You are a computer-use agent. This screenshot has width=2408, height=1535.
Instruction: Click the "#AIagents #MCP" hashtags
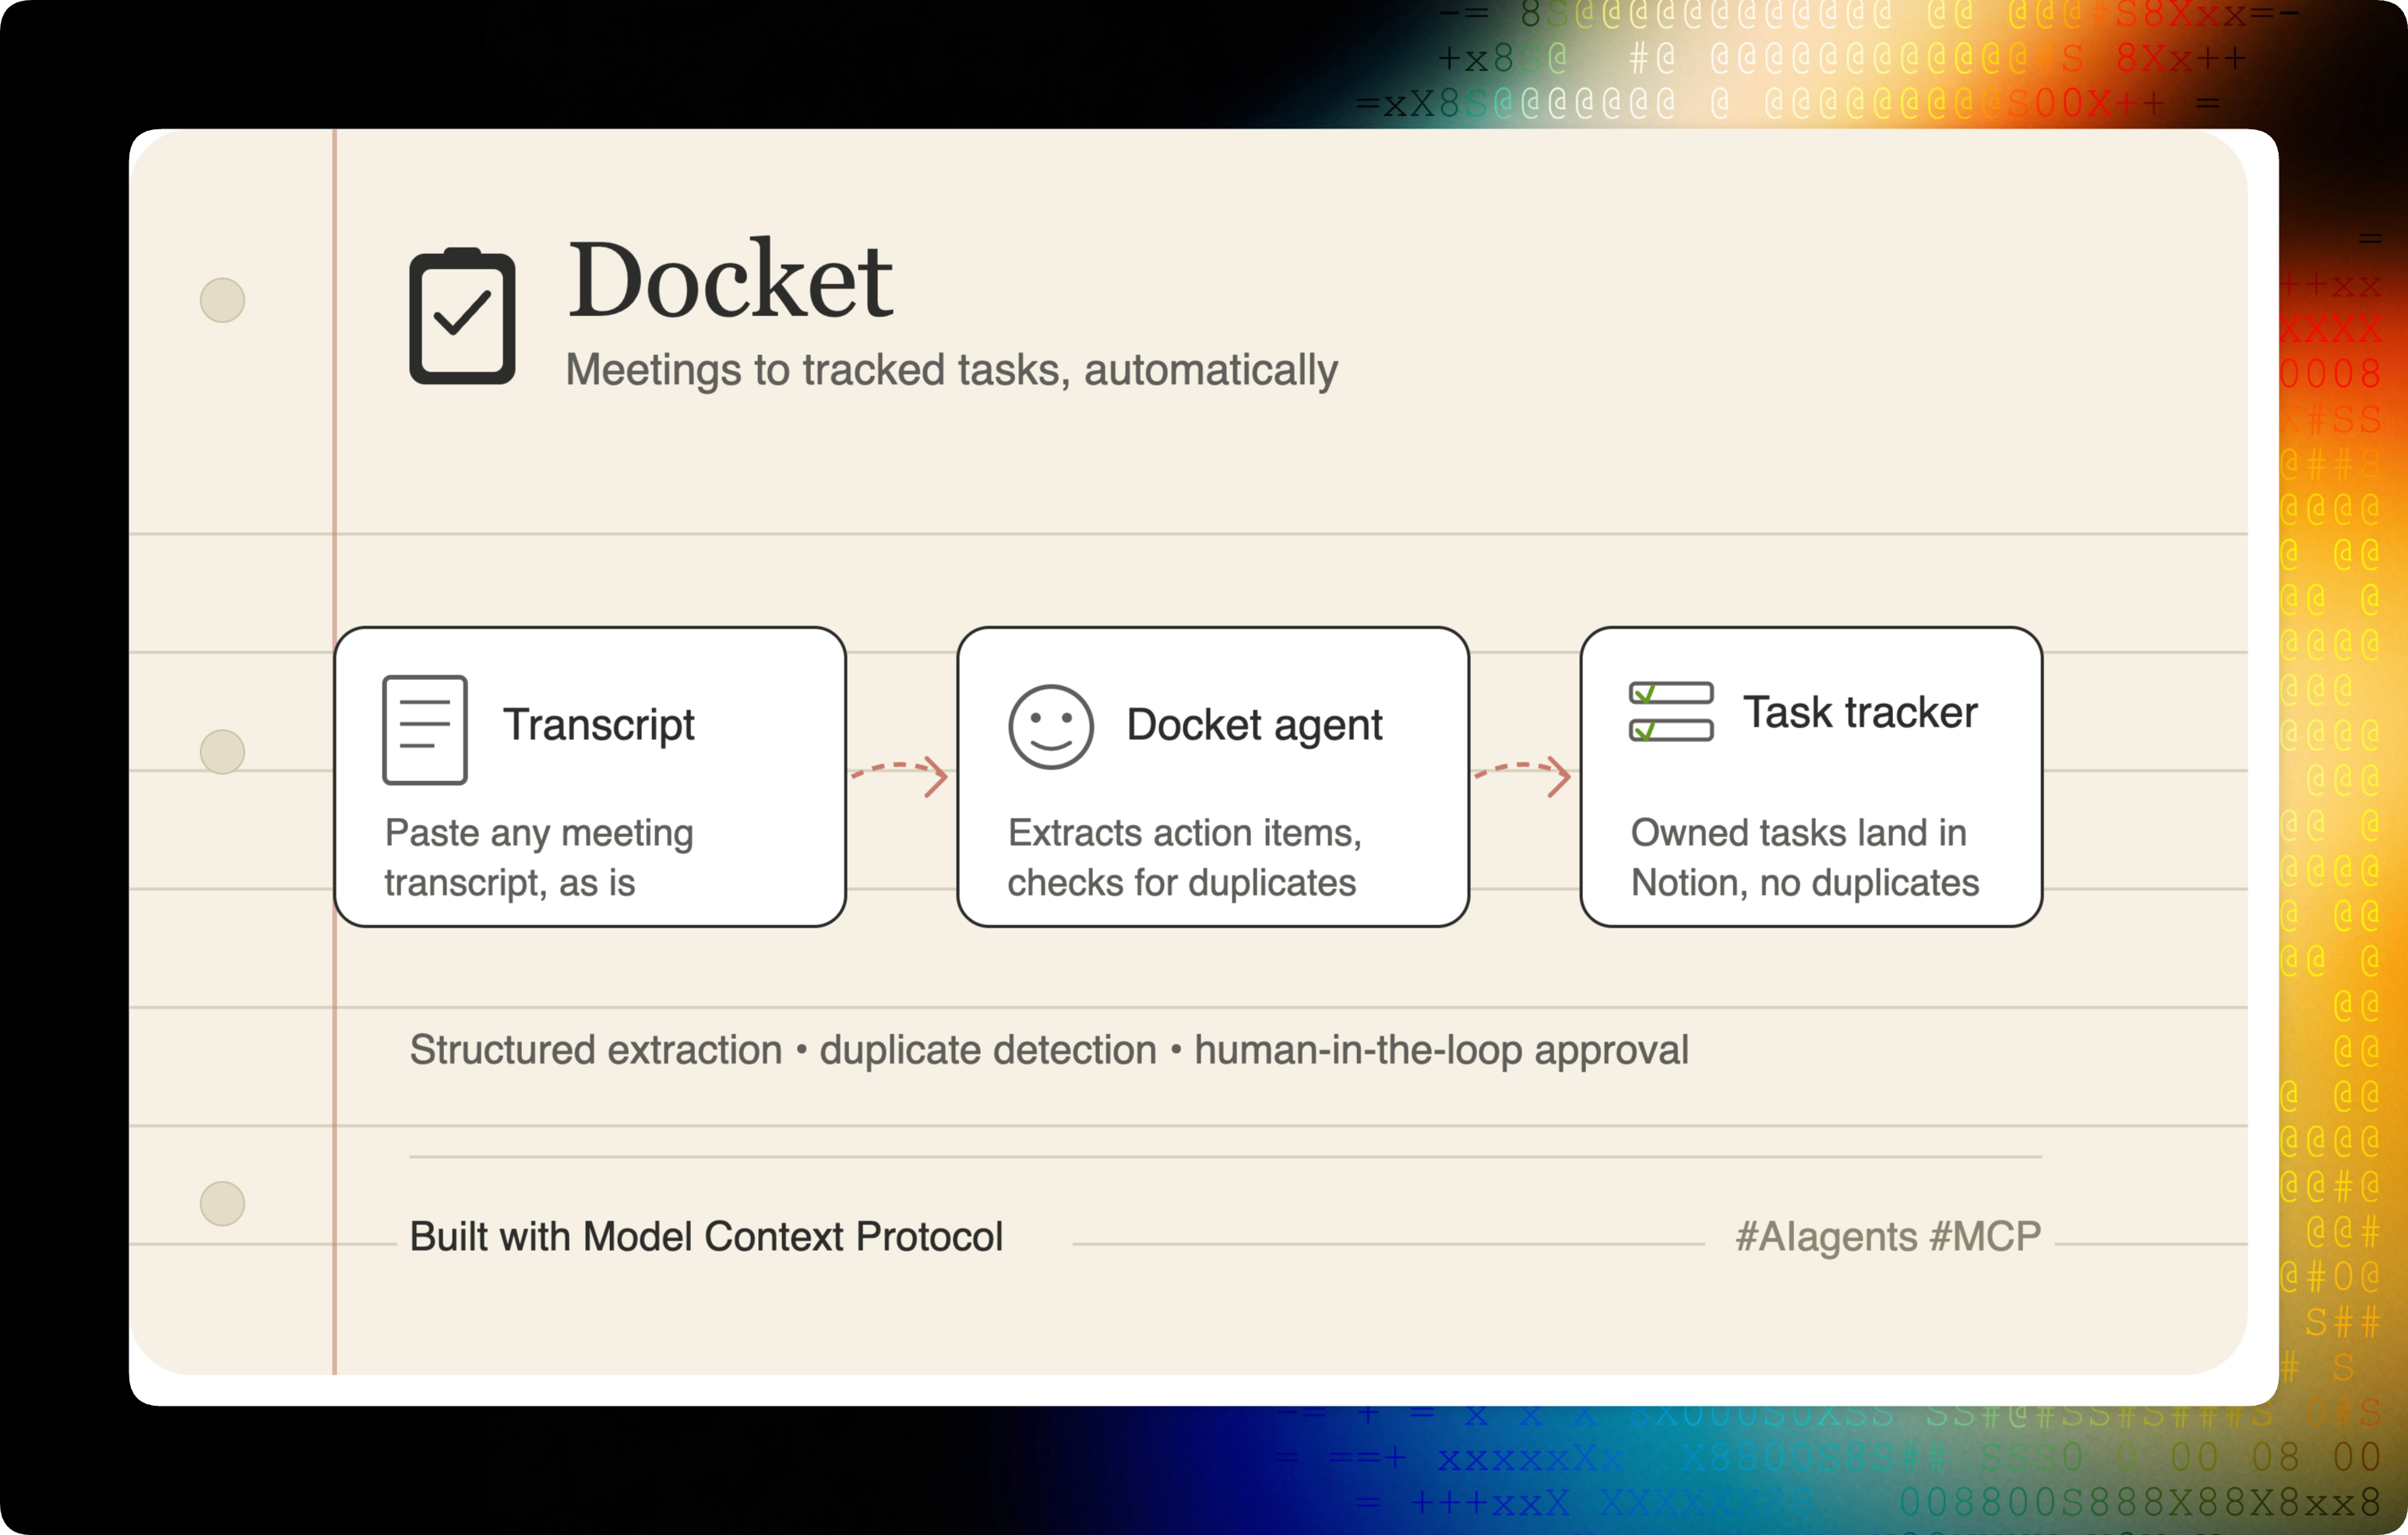(x=1888, y=1237)
